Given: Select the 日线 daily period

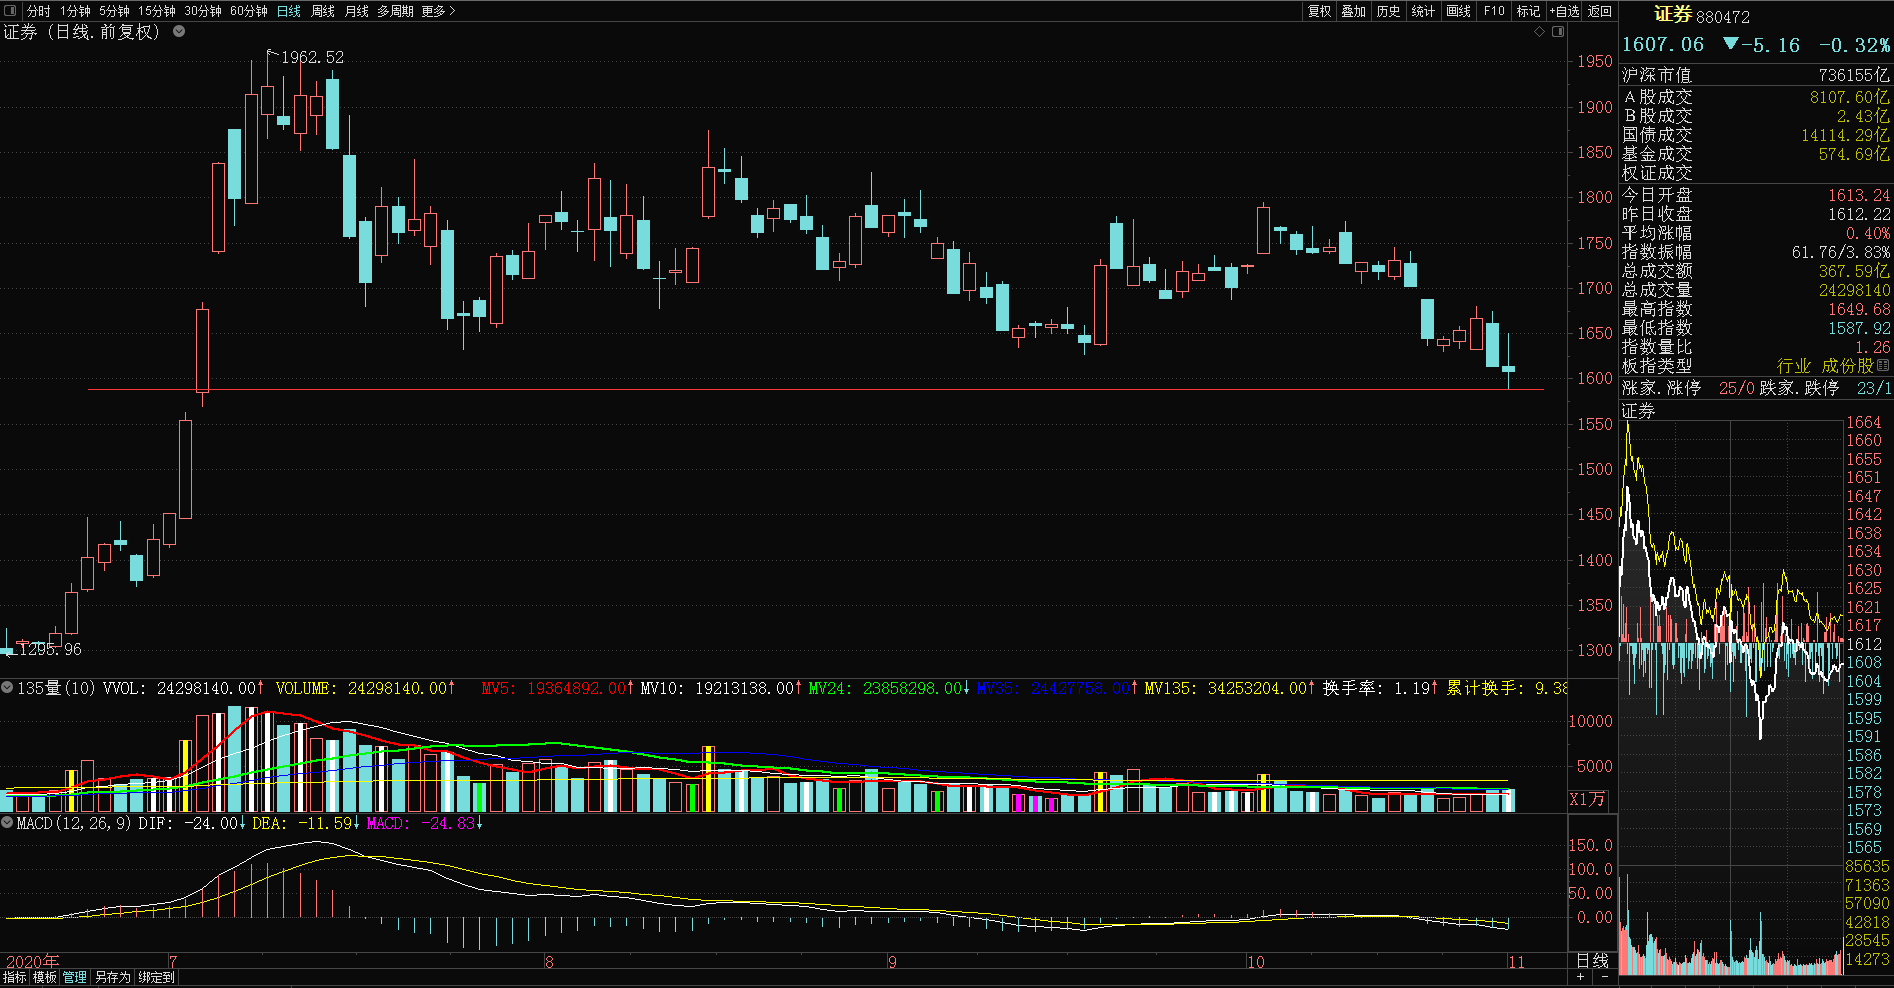Looking at the screenshot, I should (x=289, y=11).
